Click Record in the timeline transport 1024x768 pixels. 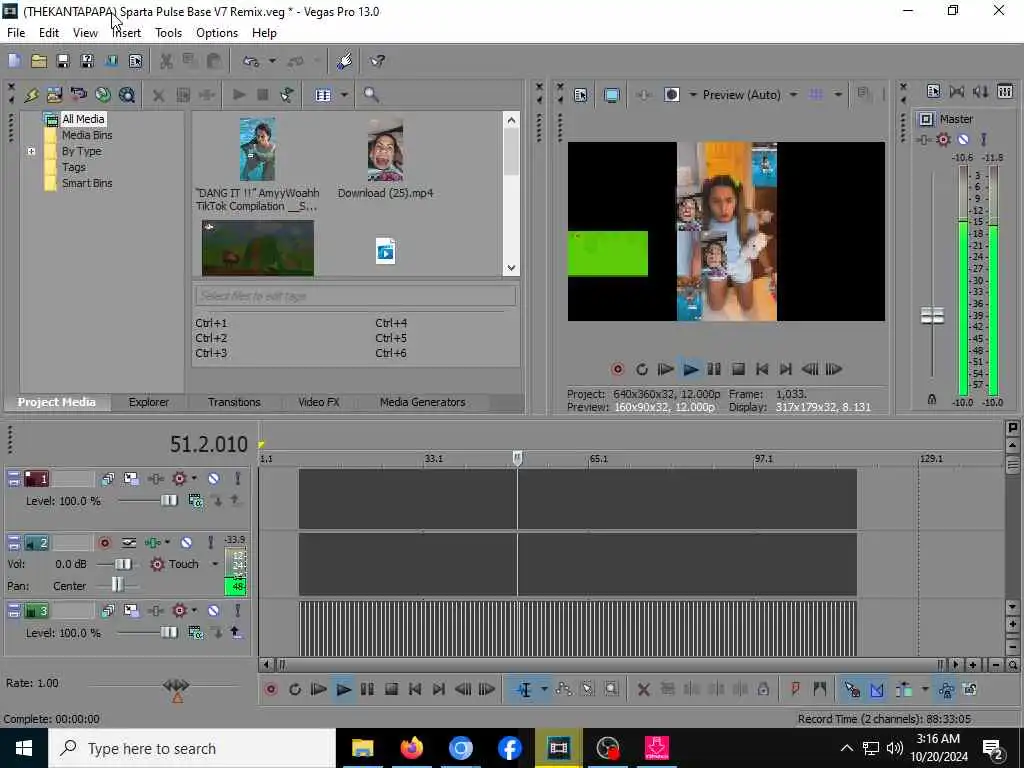click(x=271, y=689)
